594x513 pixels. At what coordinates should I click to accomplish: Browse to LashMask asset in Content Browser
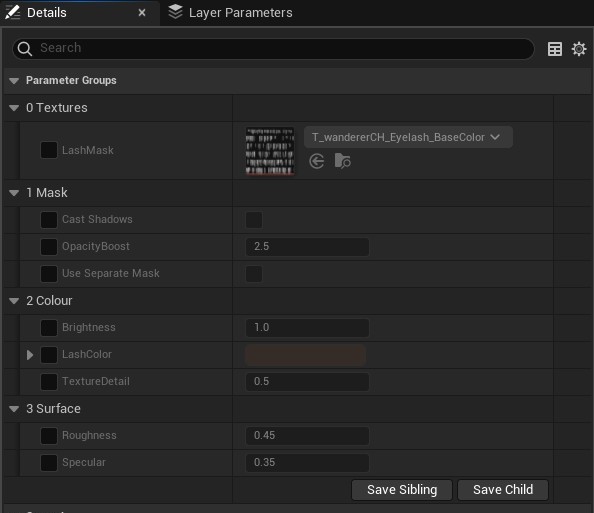click(342, 161)
